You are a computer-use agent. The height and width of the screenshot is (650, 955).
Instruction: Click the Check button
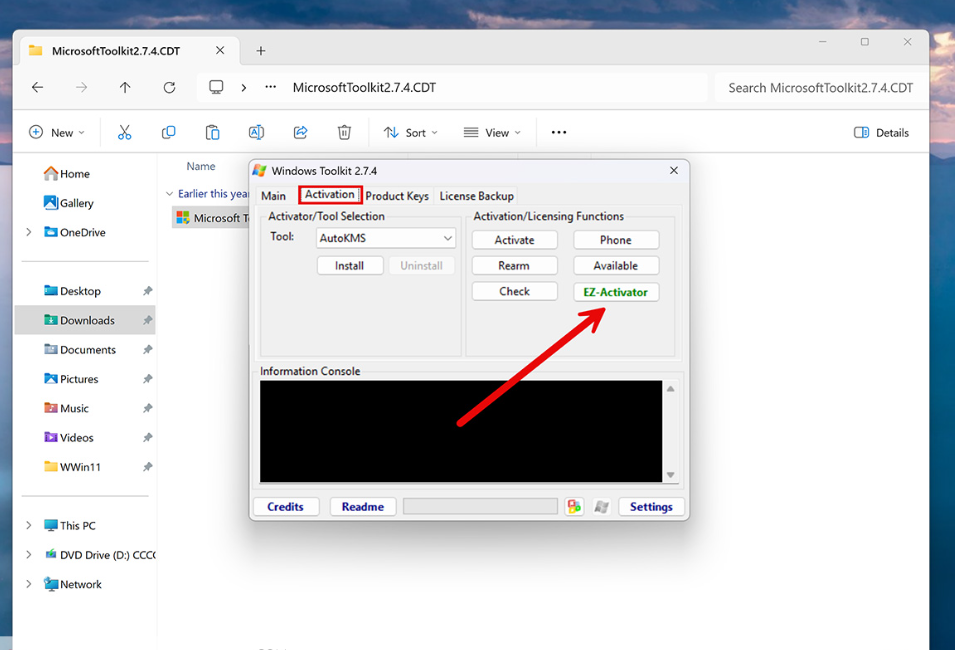point(514,291)
